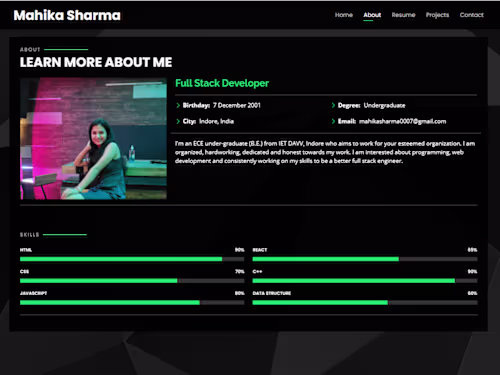The width and height of the screenshot is (500, 375).
Task: Click the React skill progress bar
Action: point(365,259)
